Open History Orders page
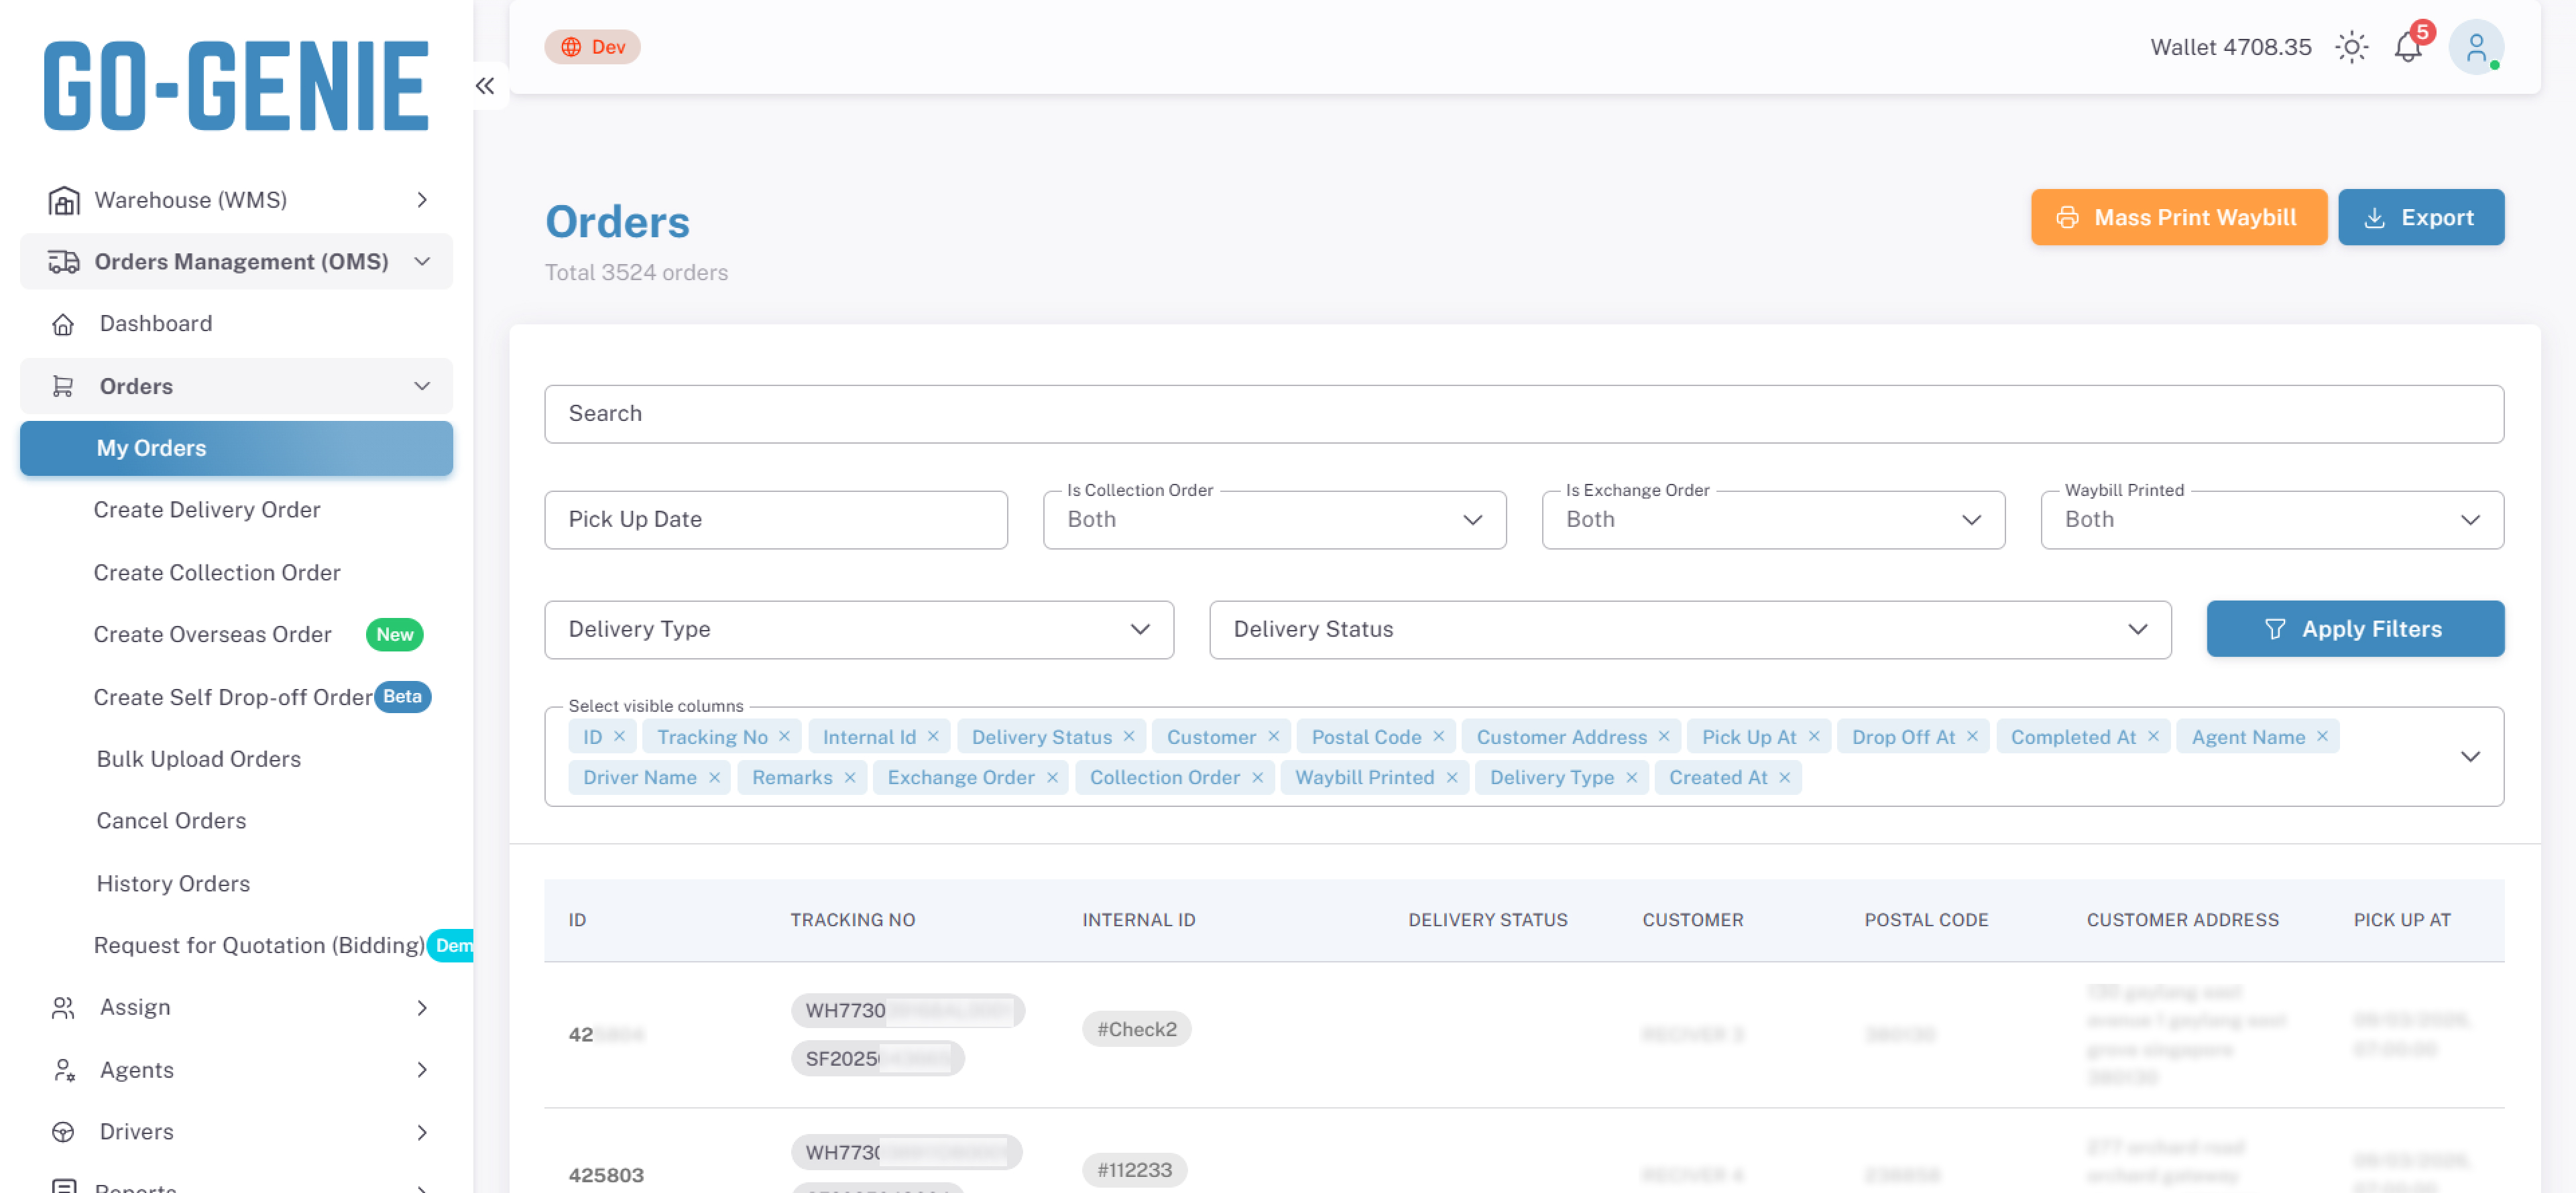The width and height of the screenshot is (2576, 1193). tap(173, 884)
